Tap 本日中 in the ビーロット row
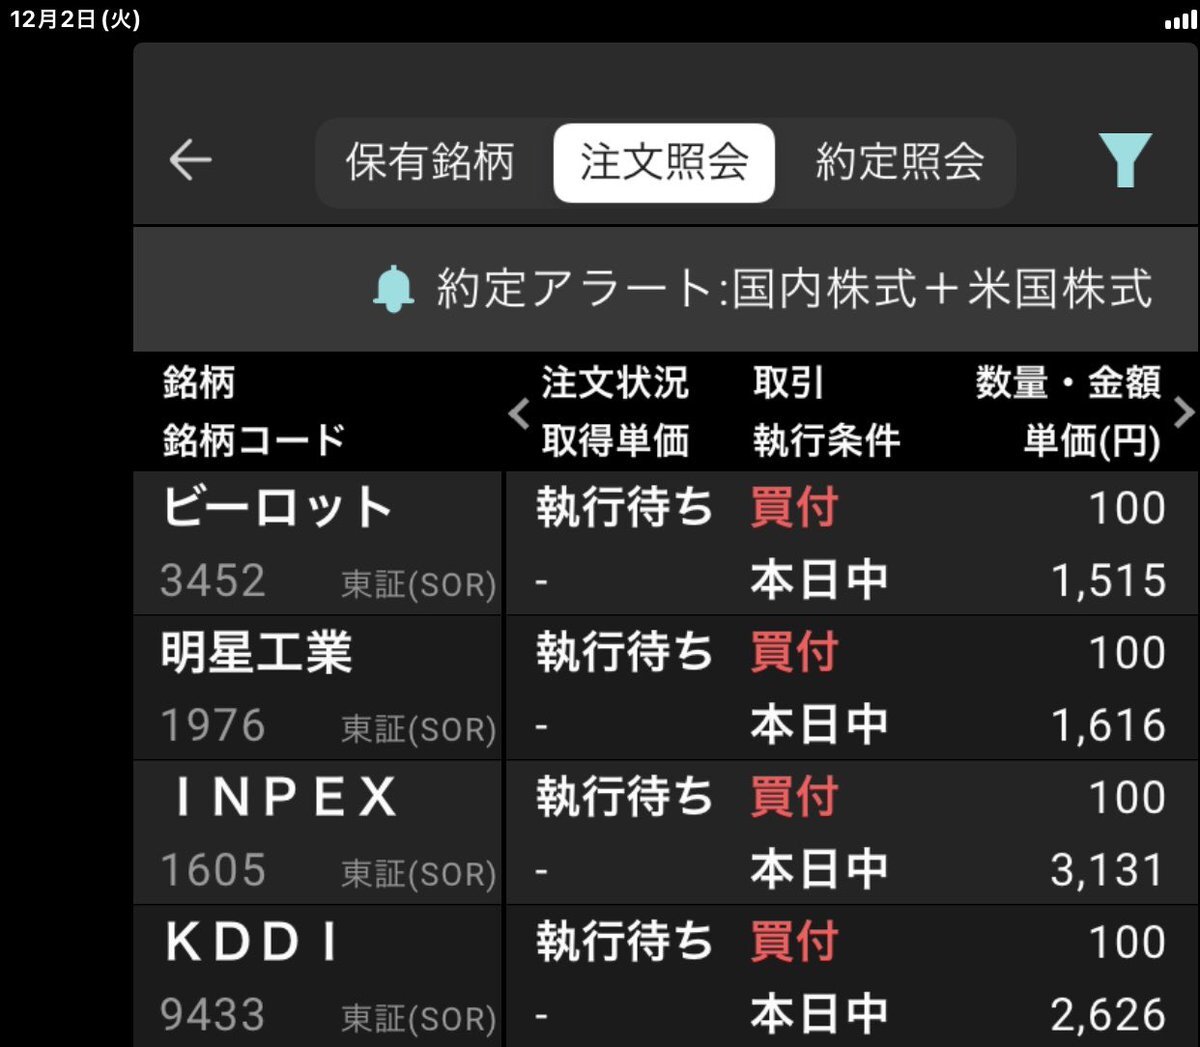This screenshot has width=1200, height=1047. pos(819,581)
